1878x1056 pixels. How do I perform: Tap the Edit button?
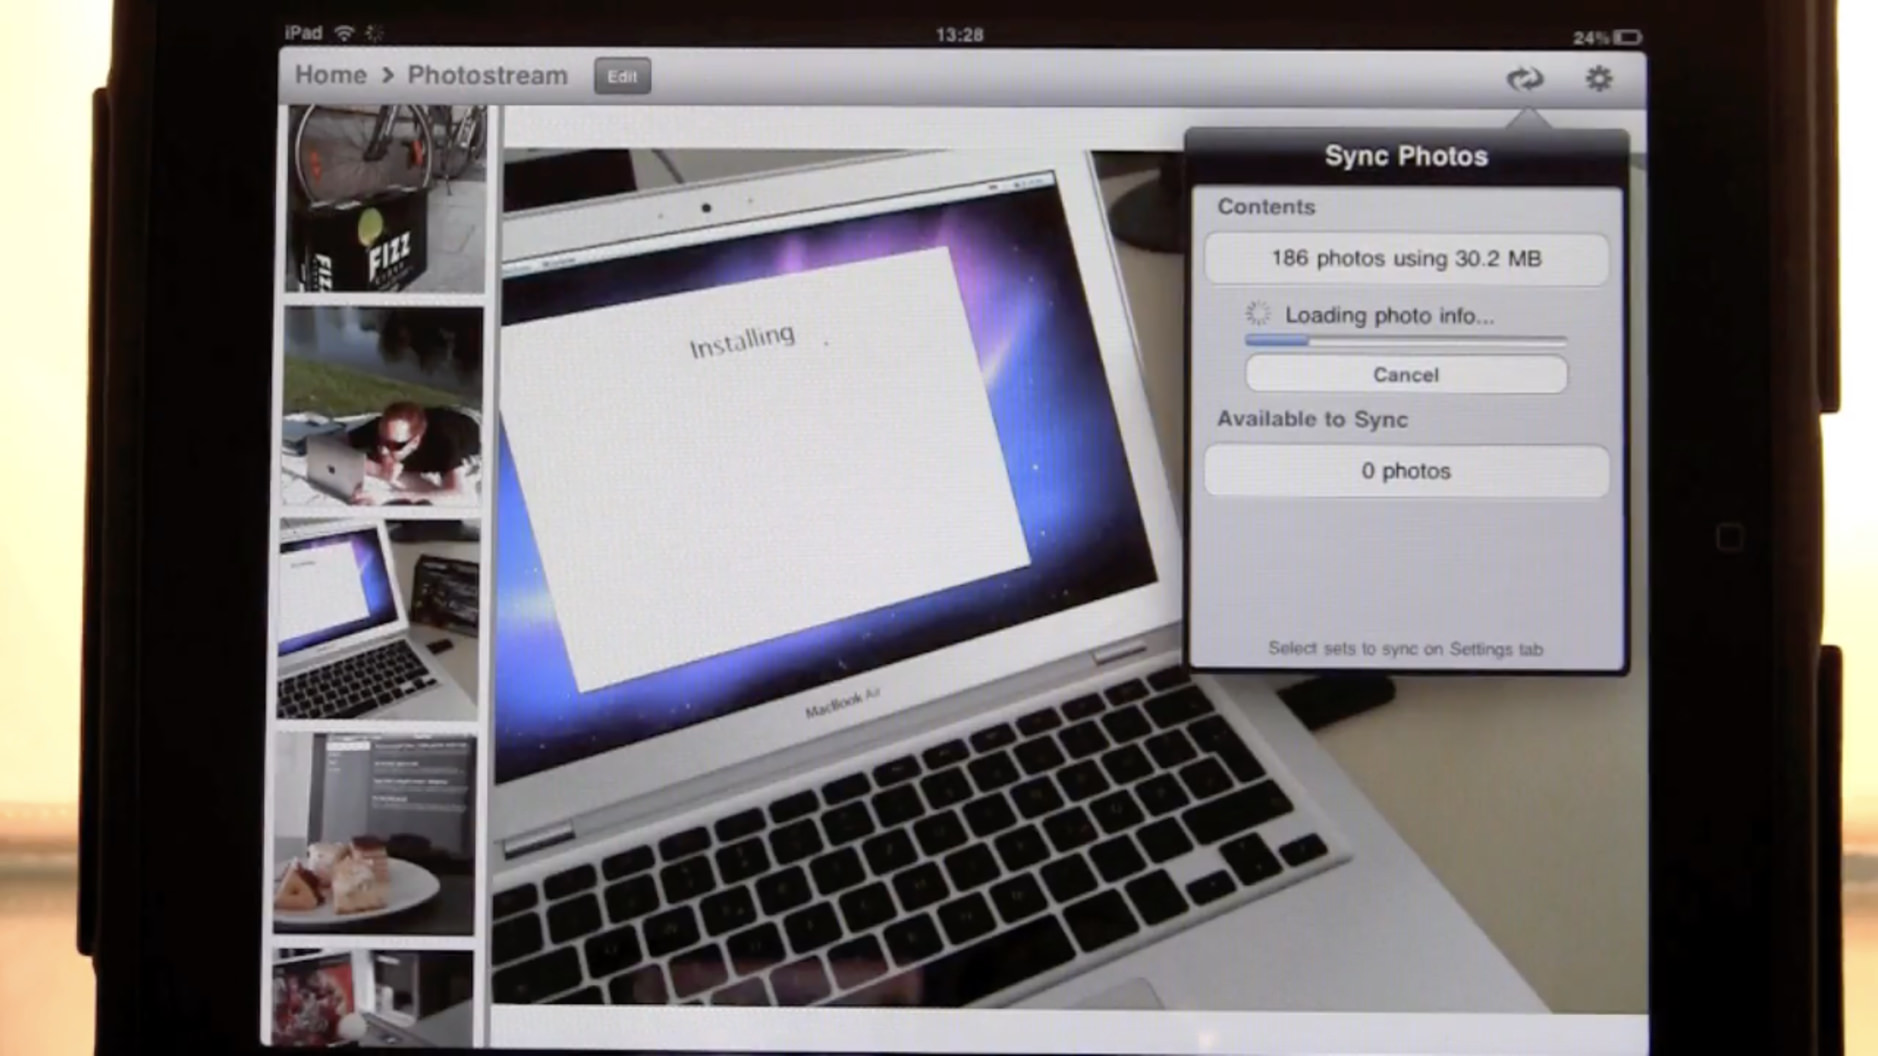[x=622, y=76]
